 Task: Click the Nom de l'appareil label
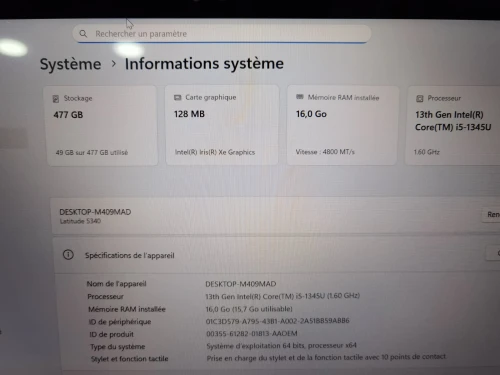(x=116, y=284)
